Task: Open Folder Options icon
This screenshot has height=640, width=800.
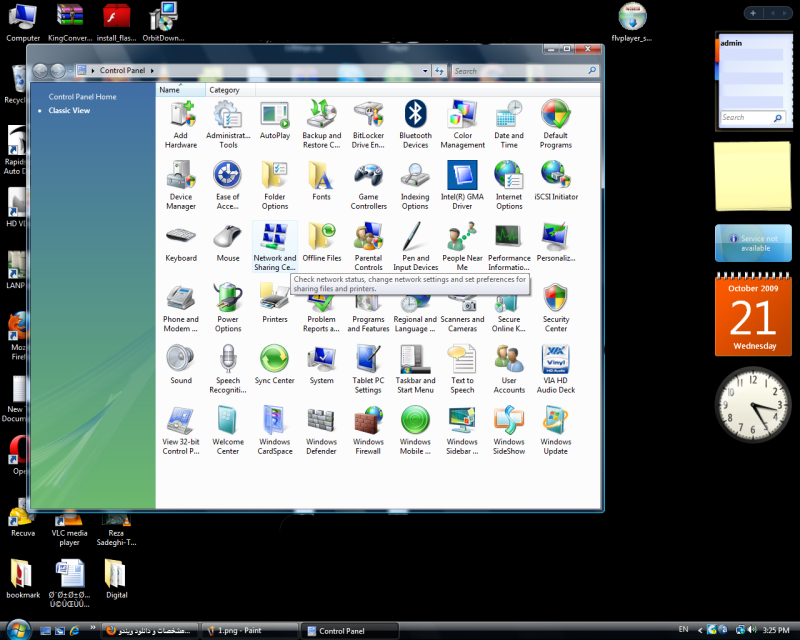Action: [x=274, y=185]
